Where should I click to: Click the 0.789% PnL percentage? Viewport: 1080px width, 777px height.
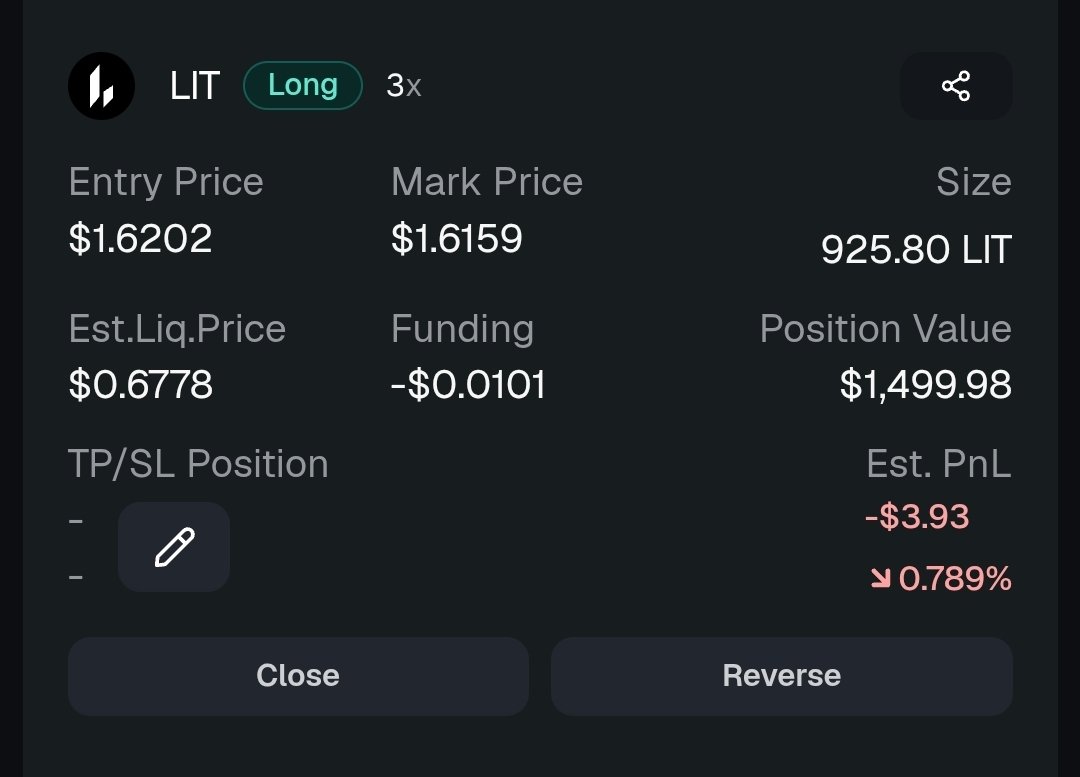[955, 578]
